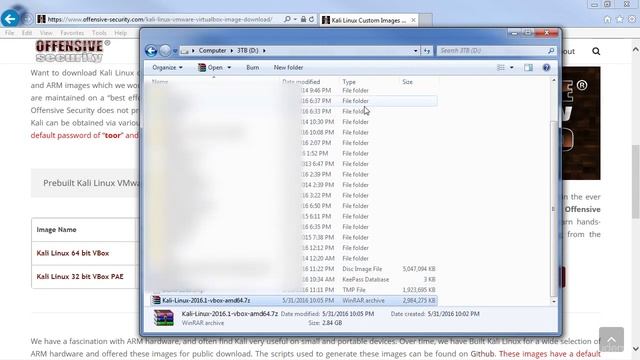Click the 3TB (D:) breadcrumb segment
The width and height of the screenshot is (640, 360).
[x=248, y=51]
